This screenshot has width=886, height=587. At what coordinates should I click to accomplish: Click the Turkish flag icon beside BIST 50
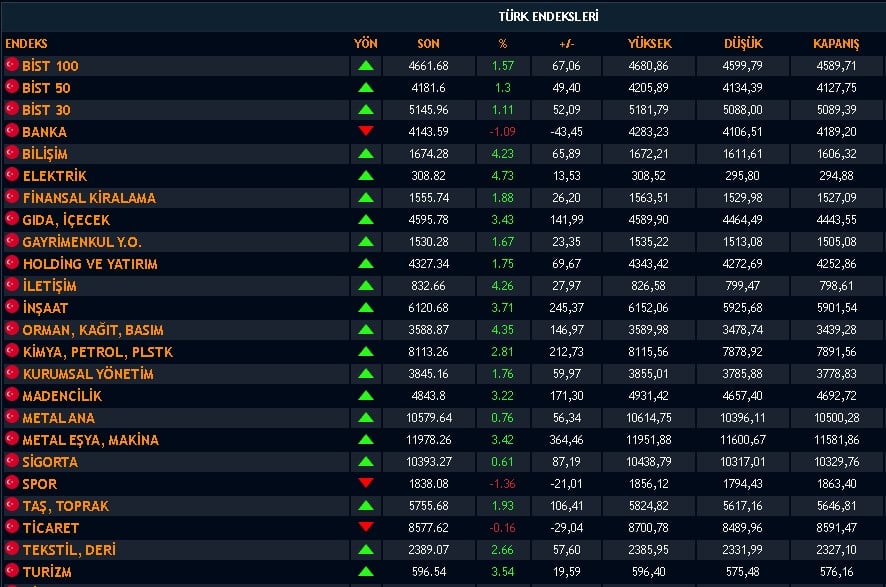point(12,87)
